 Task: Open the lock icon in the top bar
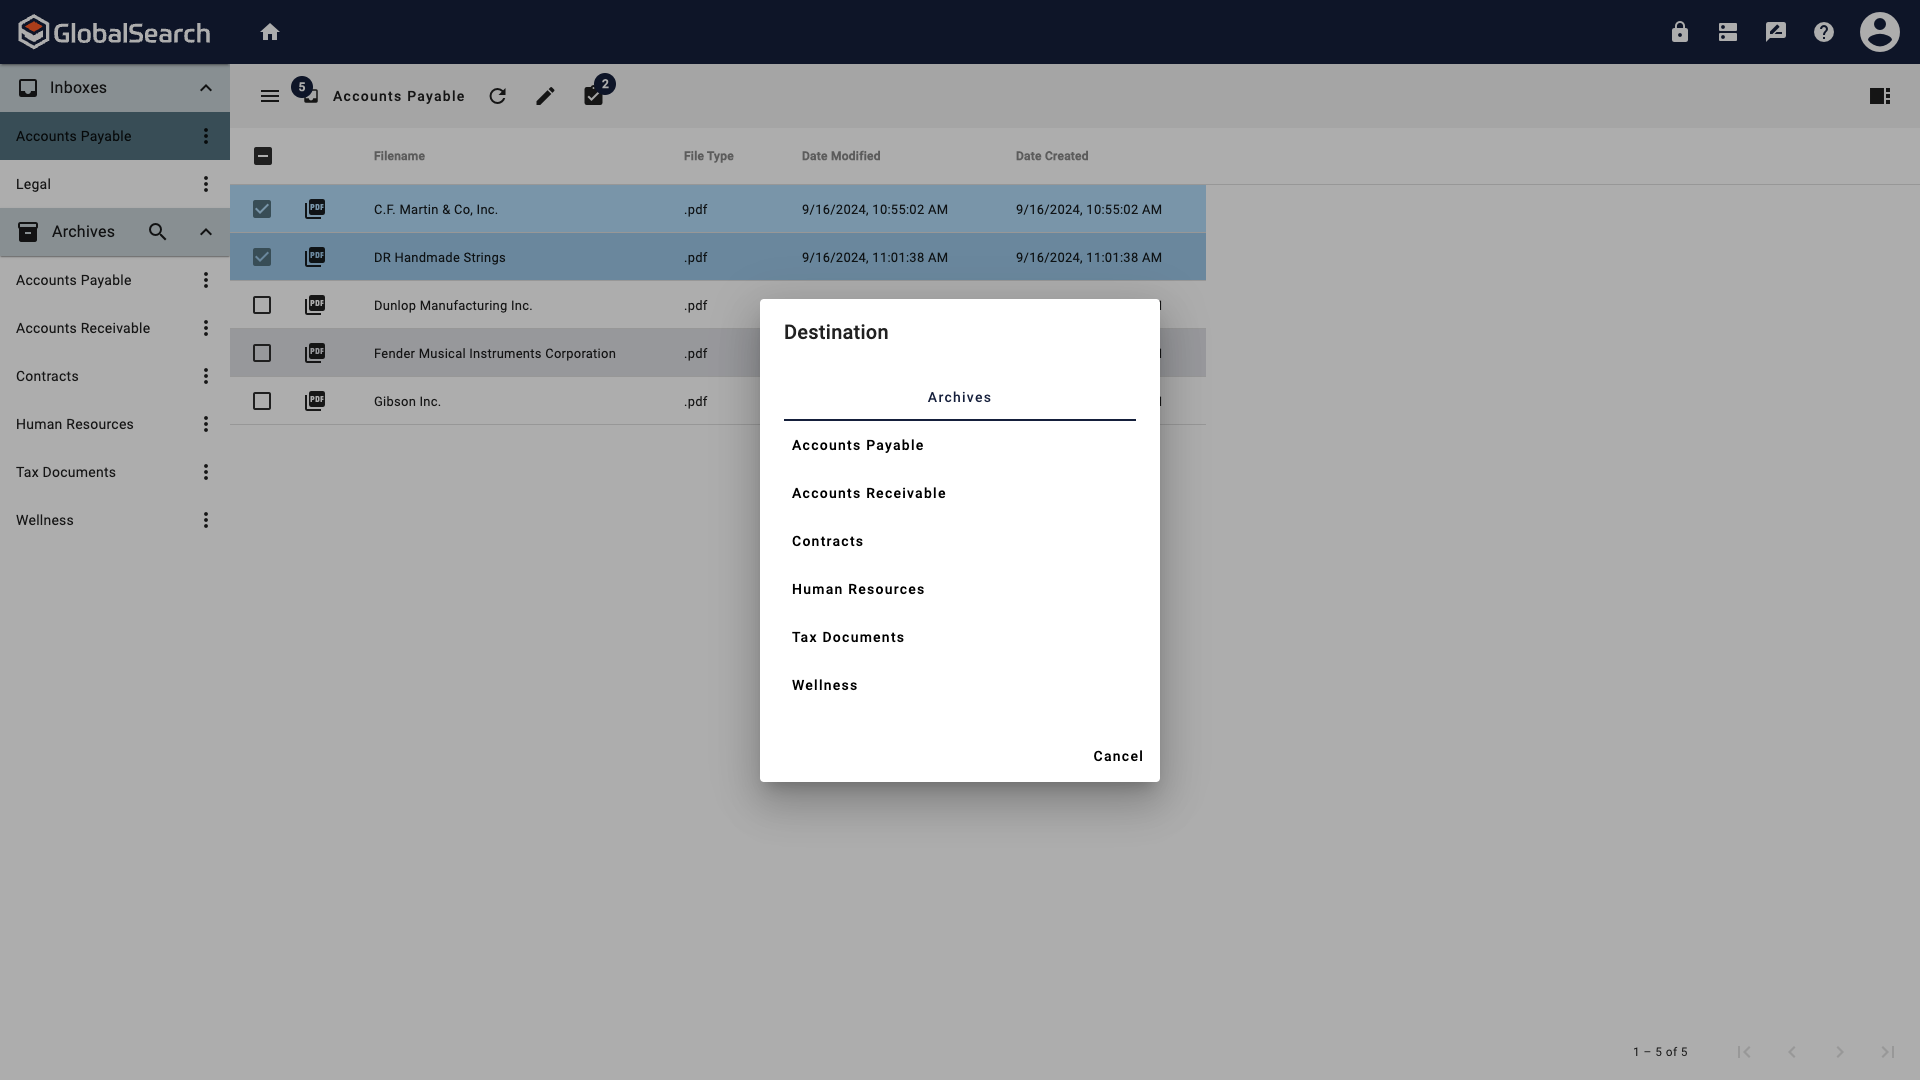click(1679, 31)
